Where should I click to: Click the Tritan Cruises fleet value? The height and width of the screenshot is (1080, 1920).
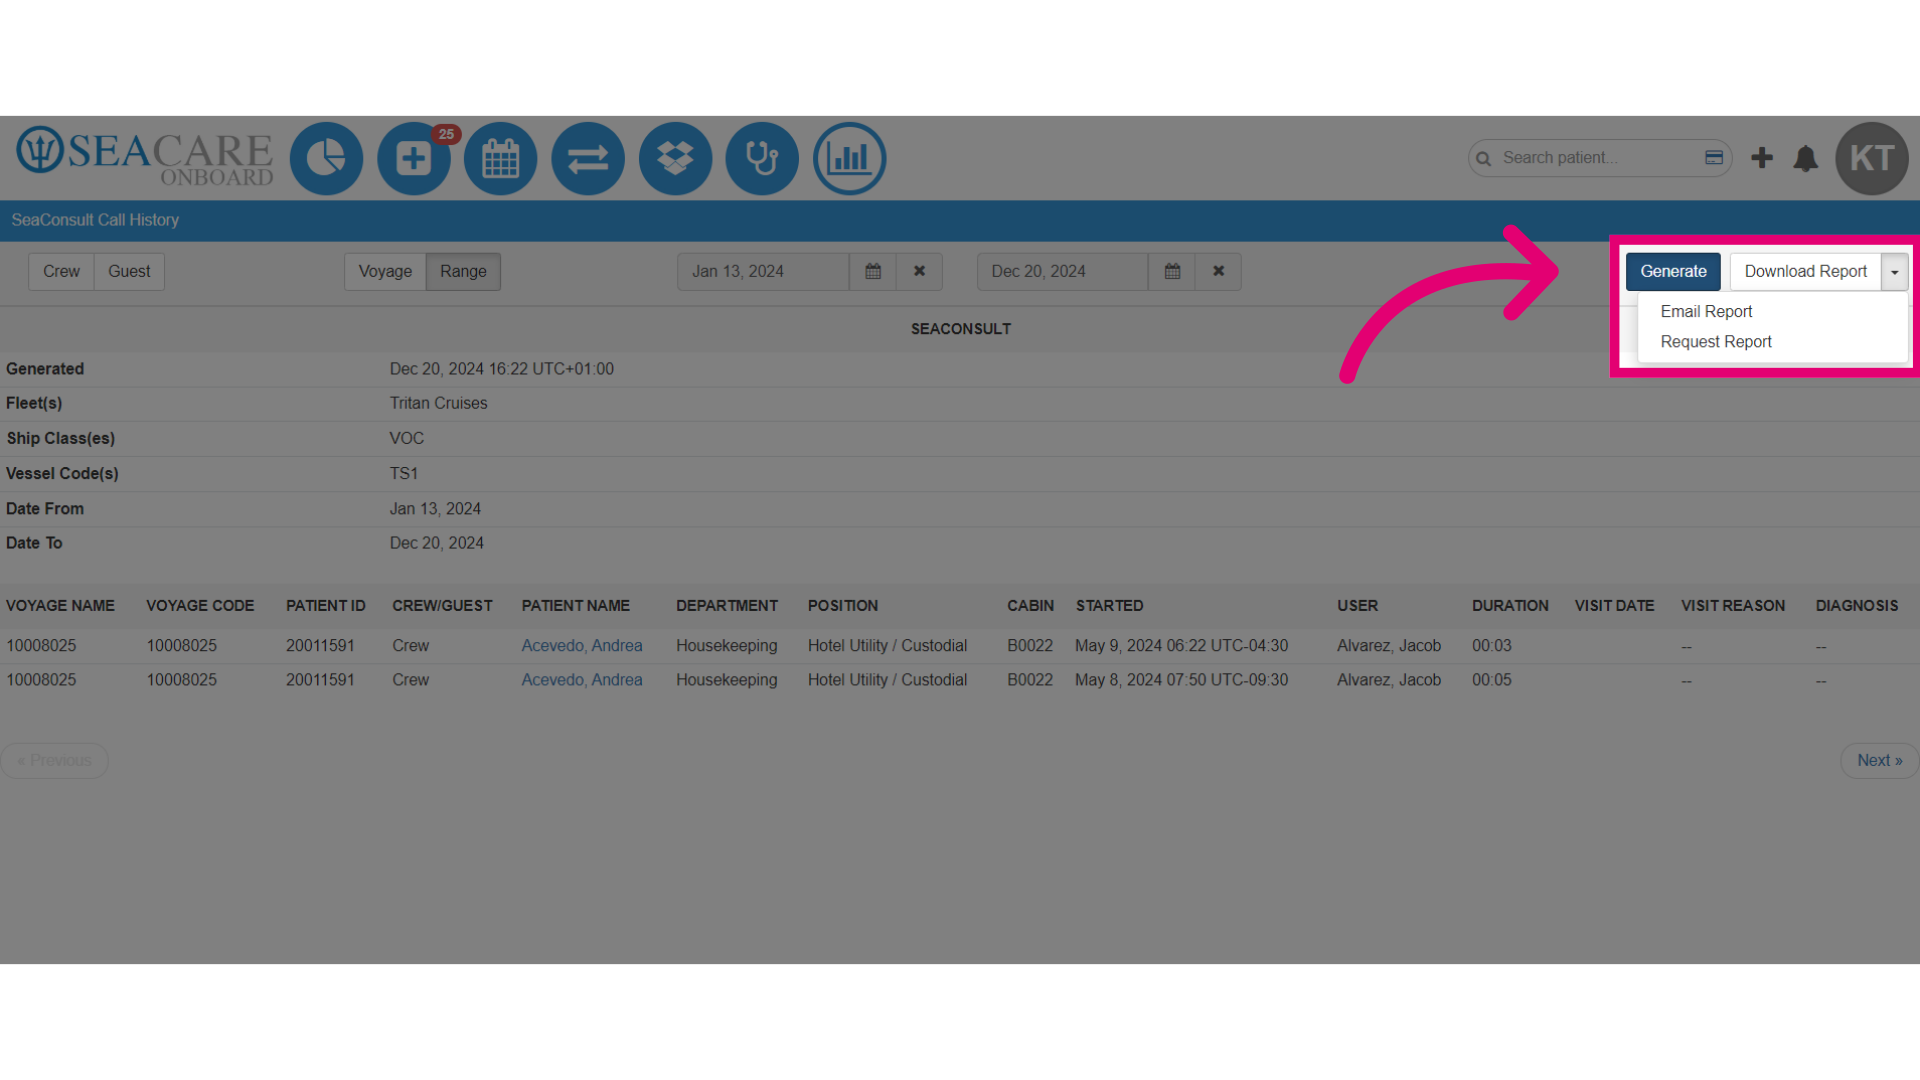click(x=438, y=403)
